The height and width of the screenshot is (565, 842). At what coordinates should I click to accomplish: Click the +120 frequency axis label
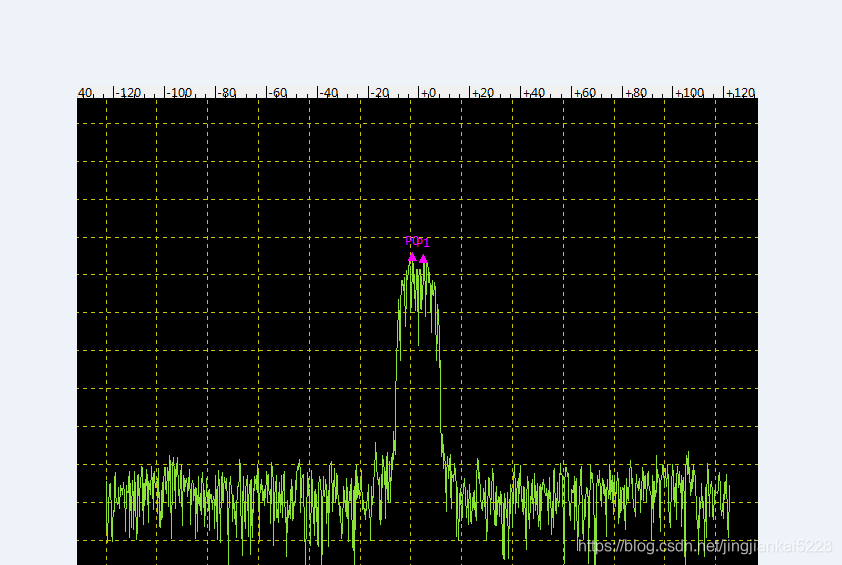741,93
